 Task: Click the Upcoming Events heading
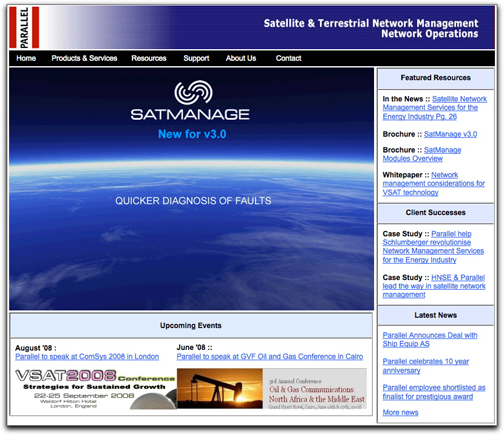[x=191, y=326]
